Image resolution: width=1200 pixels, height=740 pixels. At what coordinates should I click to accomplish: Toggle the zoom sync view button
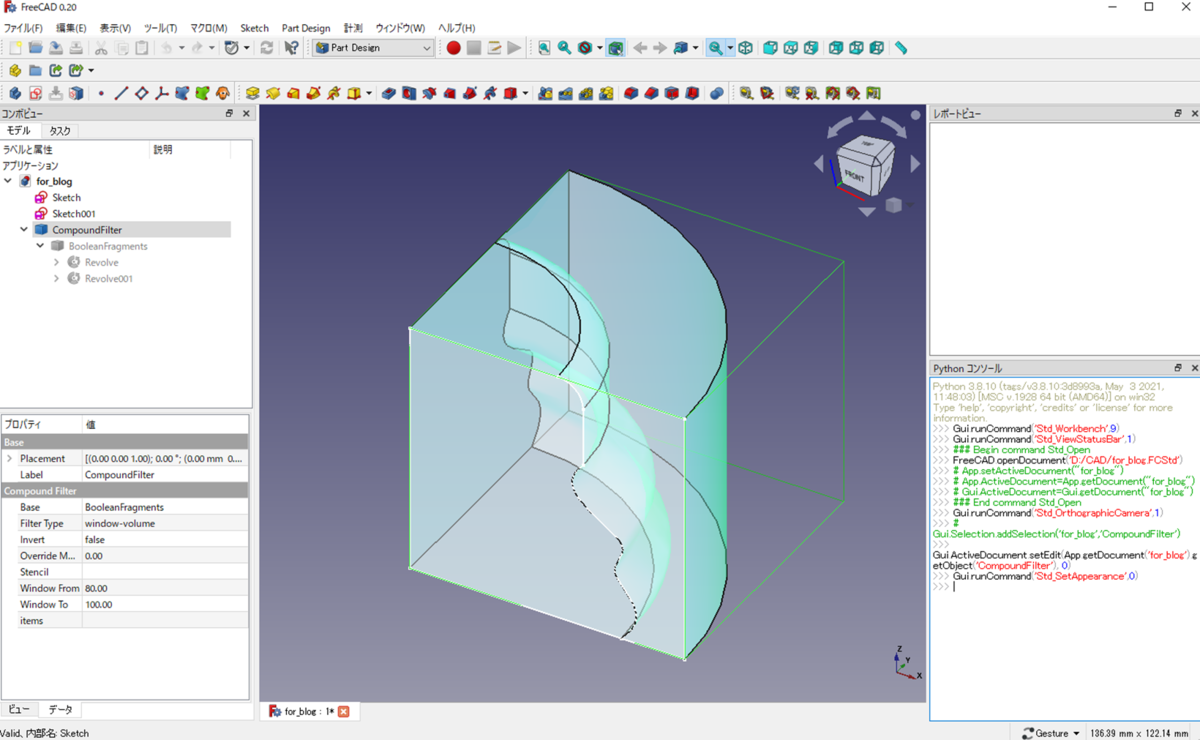(716, 47)
